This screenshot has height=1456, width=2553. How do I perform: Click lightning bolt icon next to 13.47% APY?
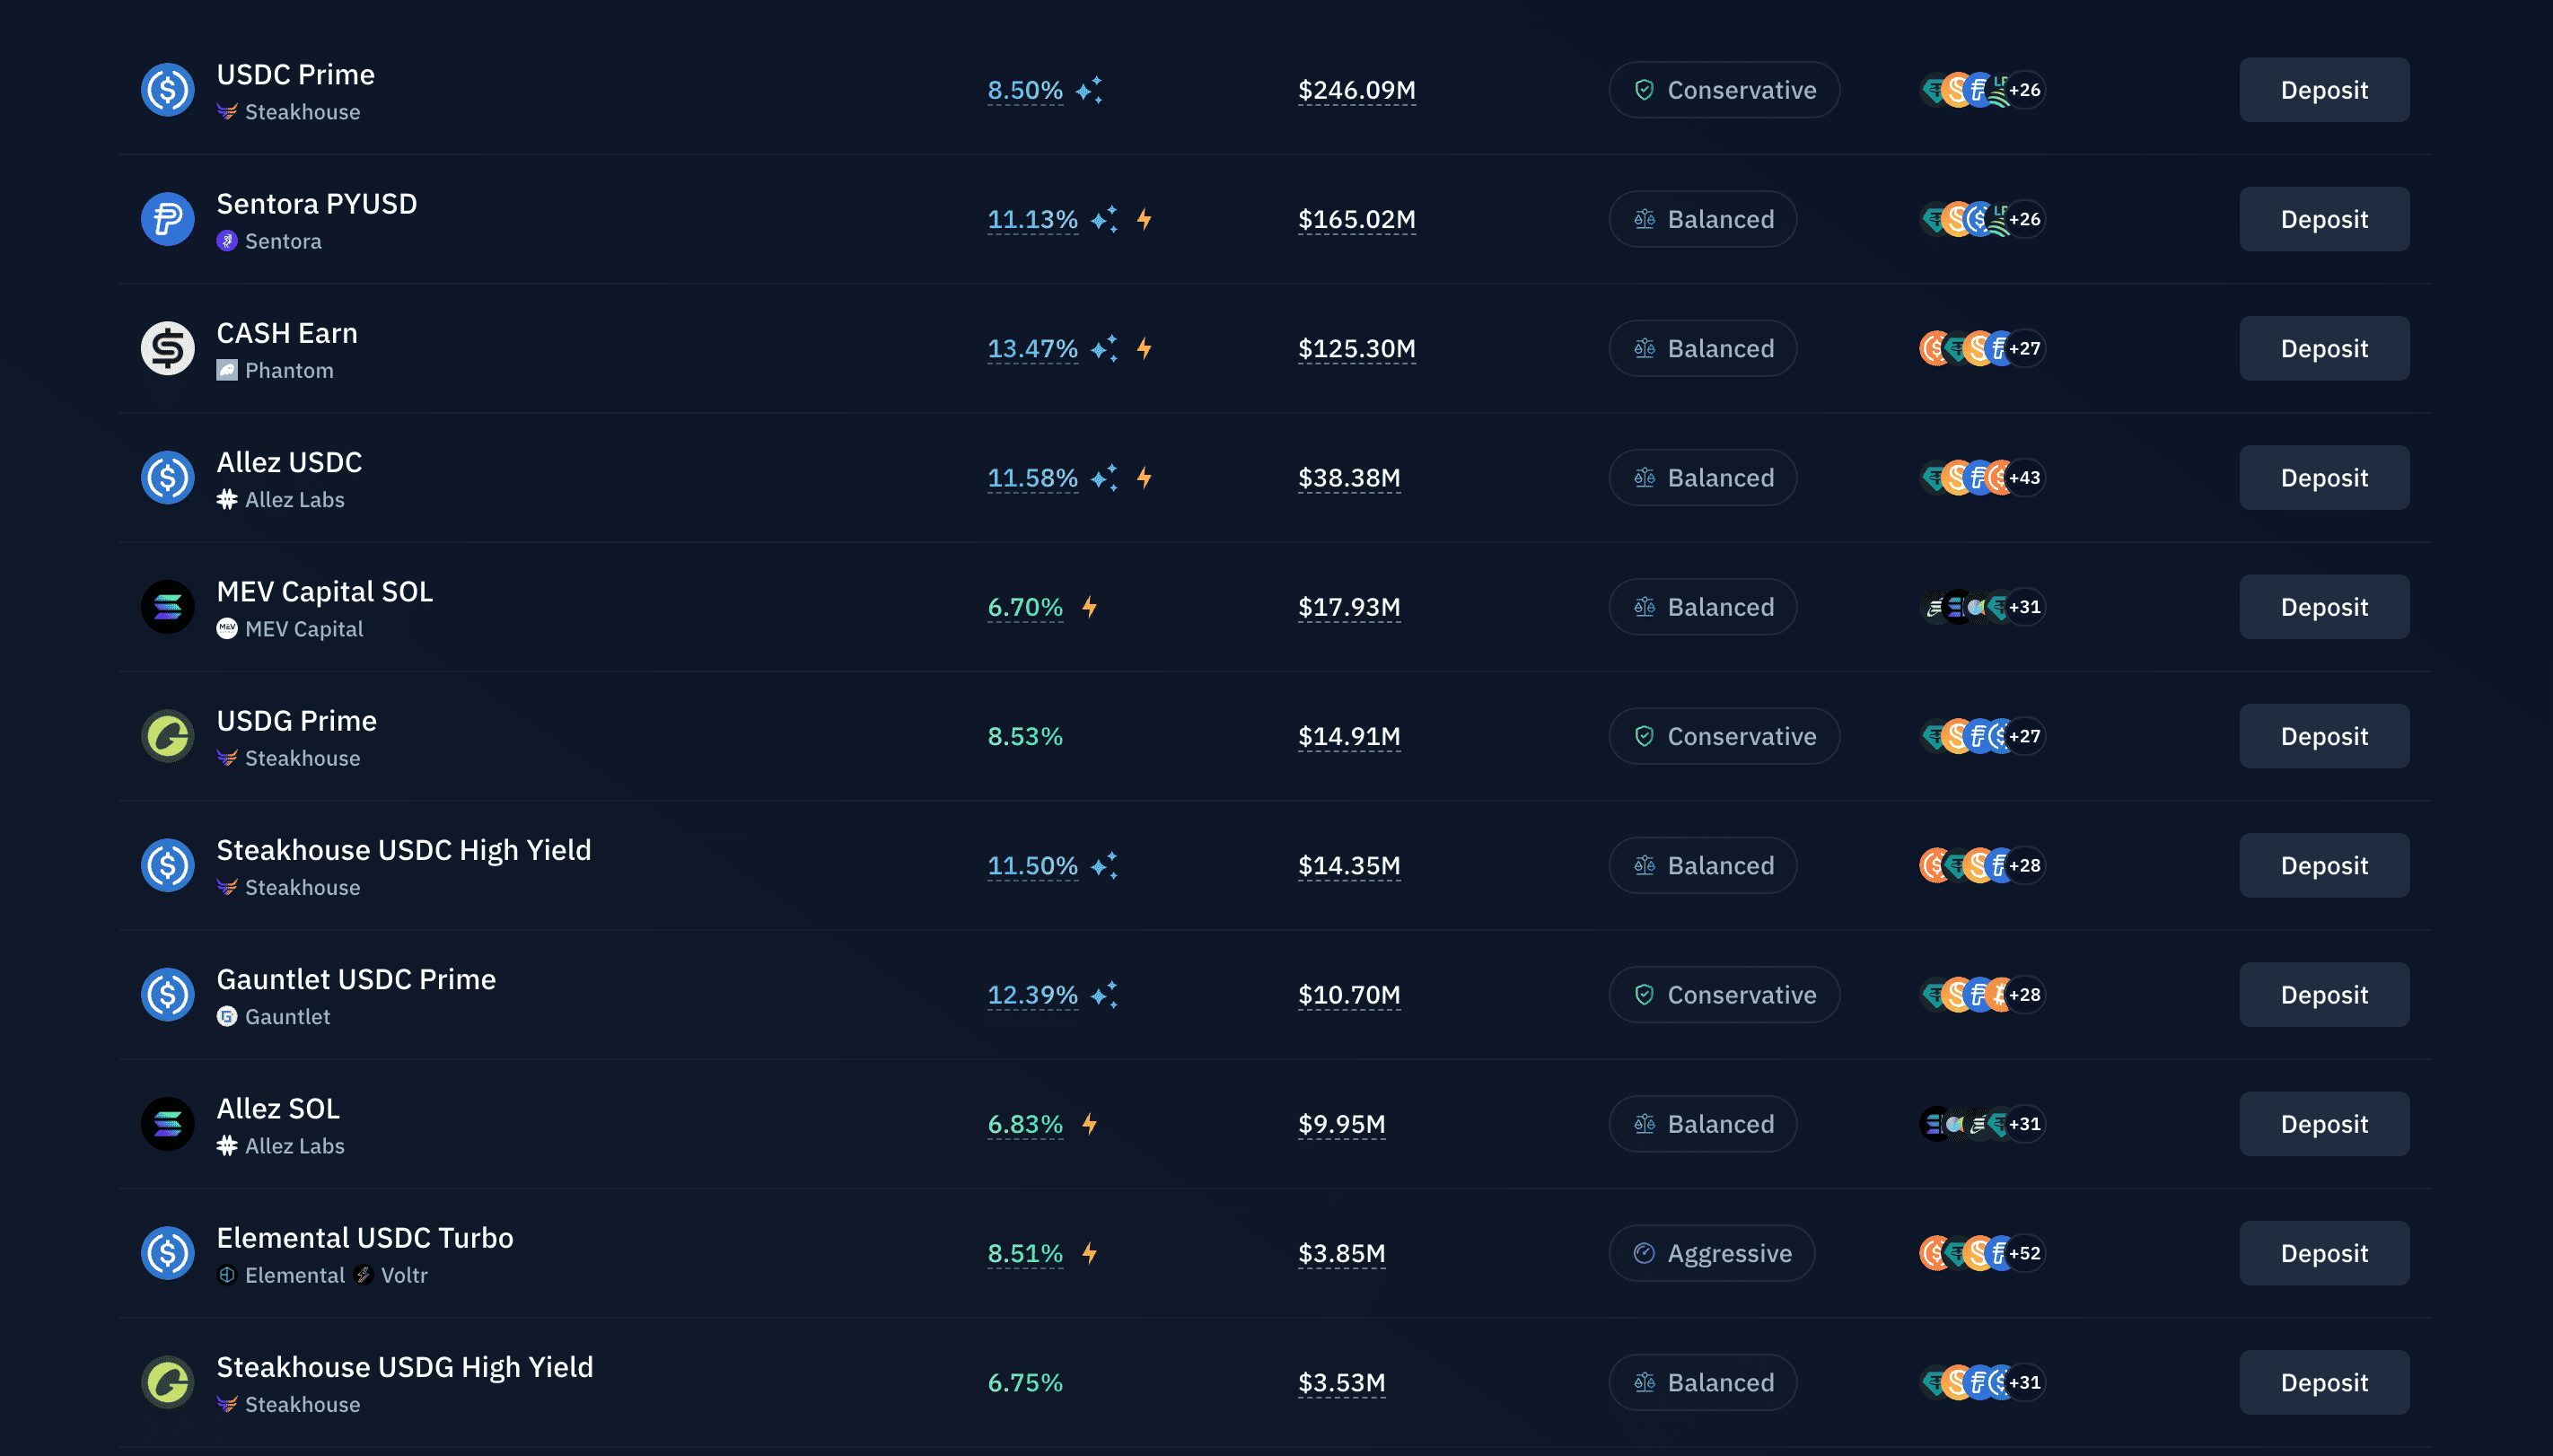[1144, 348]
